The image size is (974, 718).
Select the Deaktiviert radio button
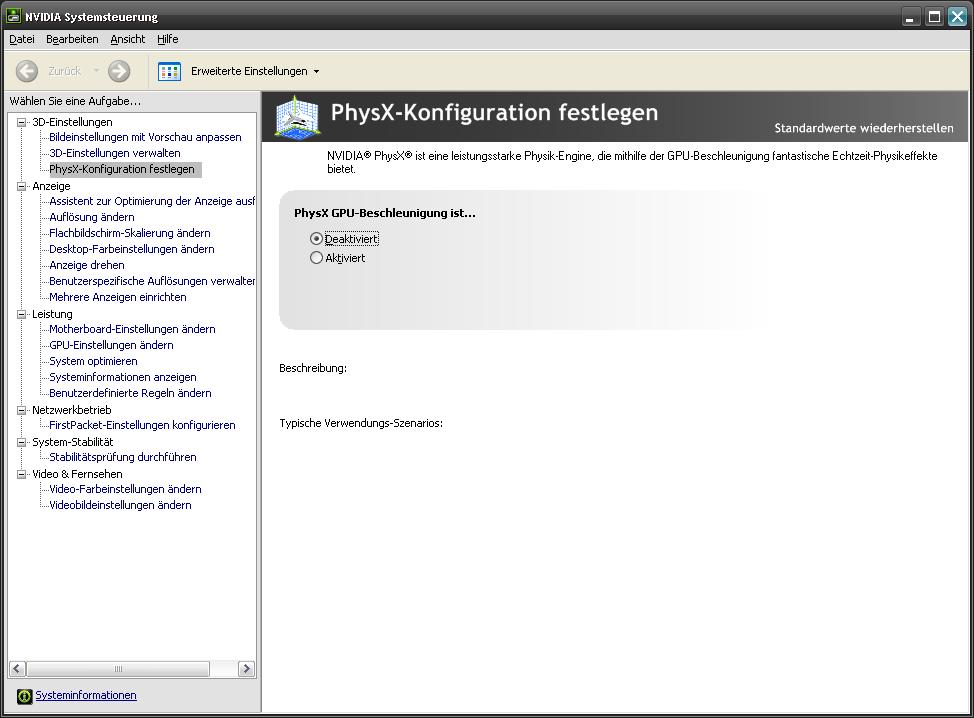pyautogui.click(x=316, y=239)
